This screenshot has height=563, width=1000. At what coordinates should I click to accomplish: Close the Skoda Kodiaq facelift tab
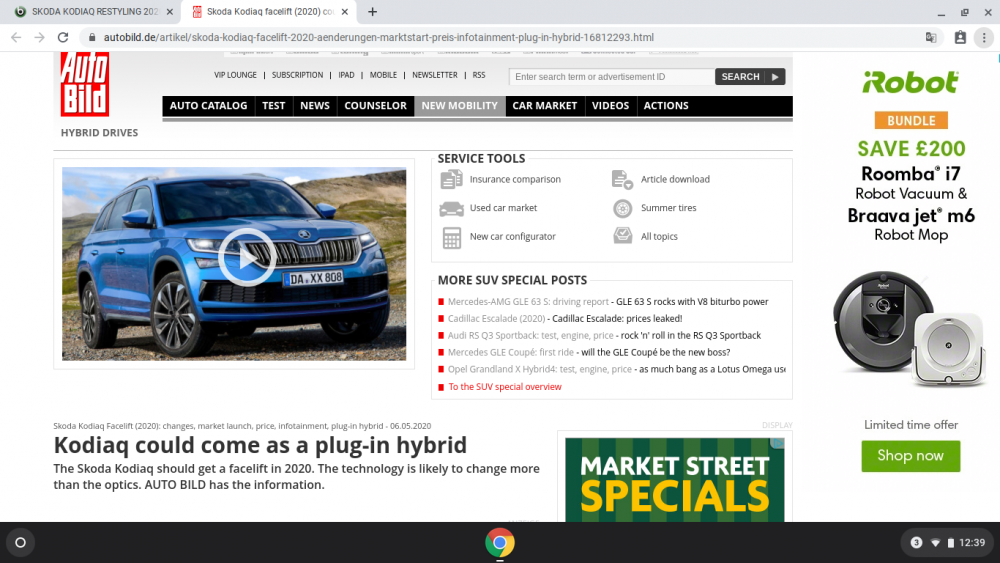(x=344, y=11)
